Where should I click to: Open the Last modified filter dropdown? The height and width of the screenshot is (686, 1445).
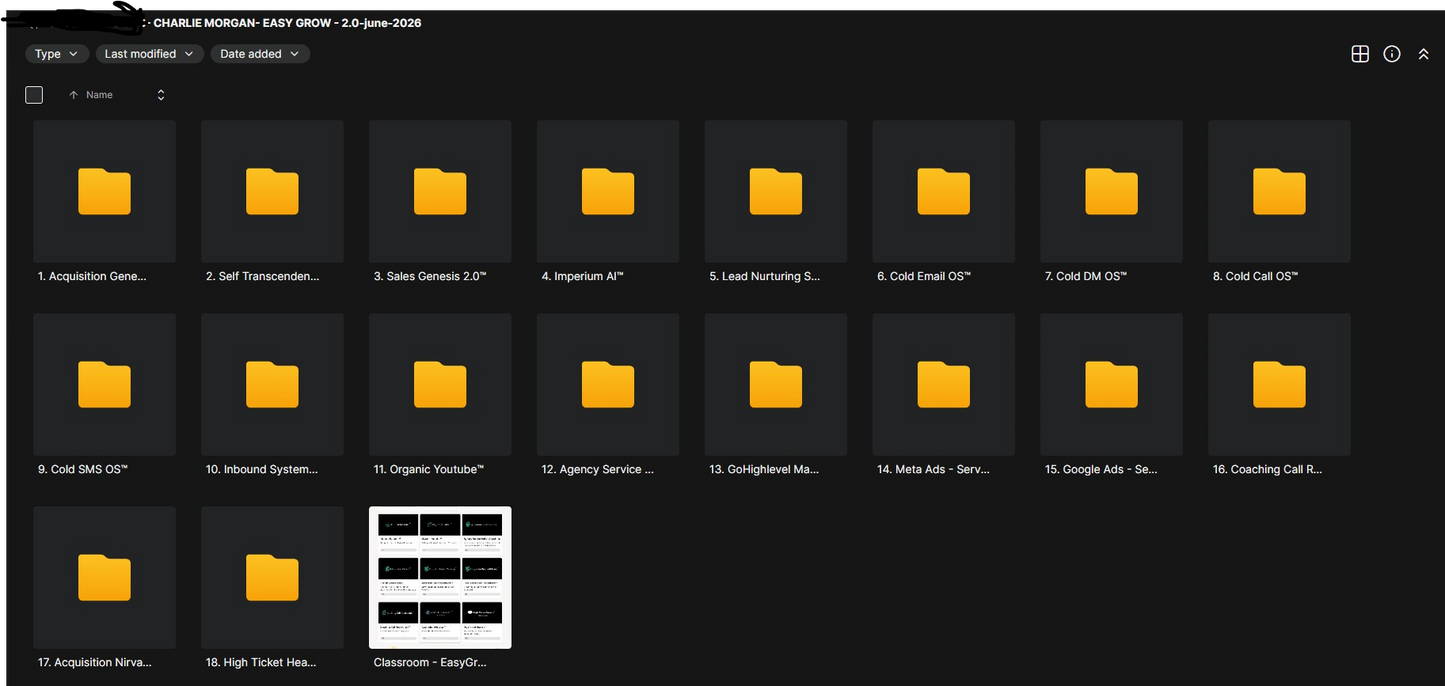[150, 54]
